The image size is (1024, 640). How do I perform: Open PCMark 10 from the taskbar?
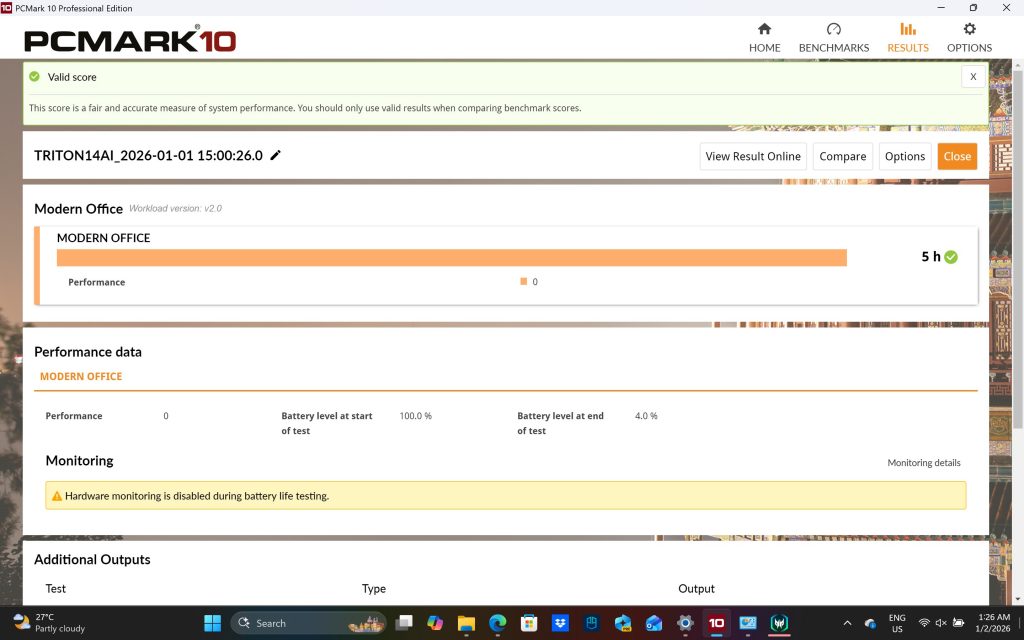point(716,622)
